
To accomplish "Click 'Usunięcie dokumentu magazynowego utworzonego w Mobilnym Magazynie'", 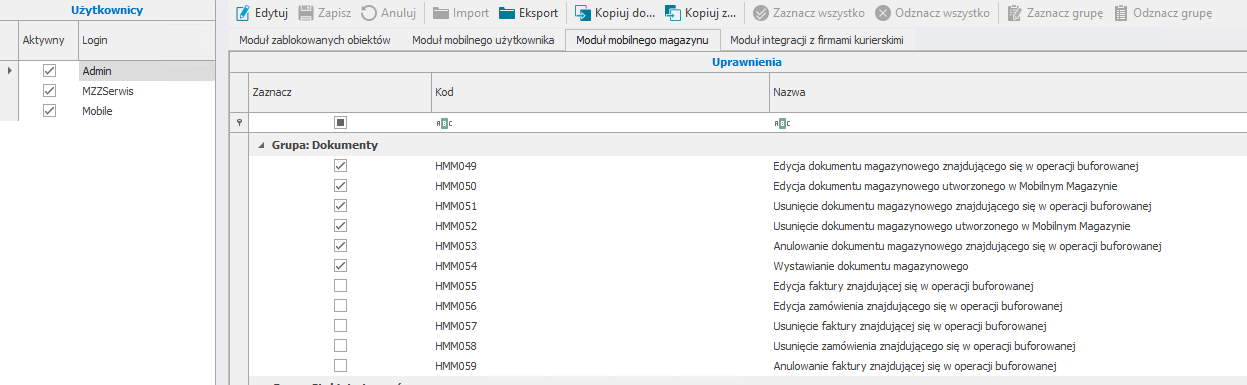I will [952, 226].
